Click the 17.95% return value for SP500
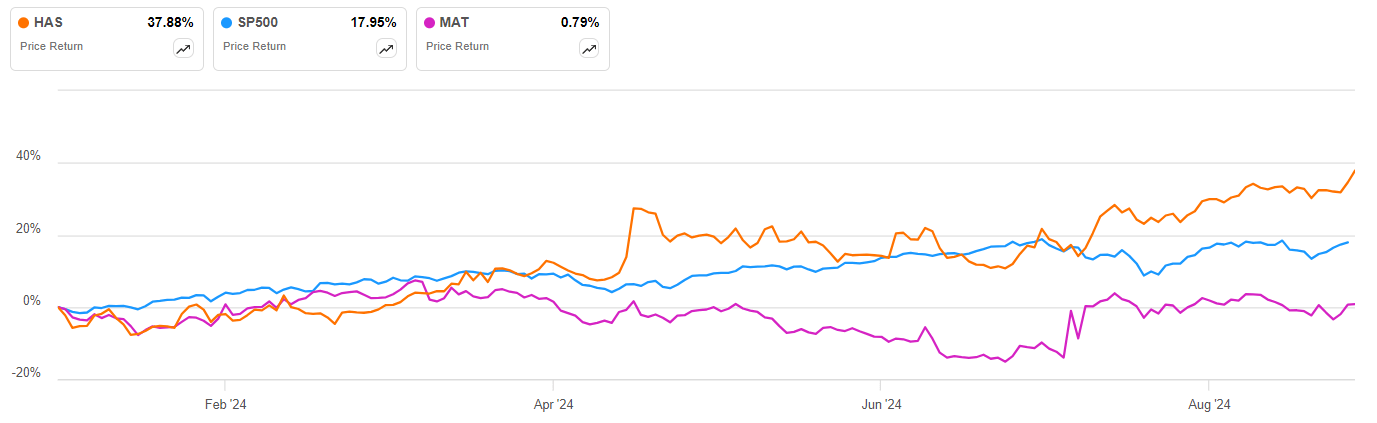The image size is (1377, 423). pos(375,22)
